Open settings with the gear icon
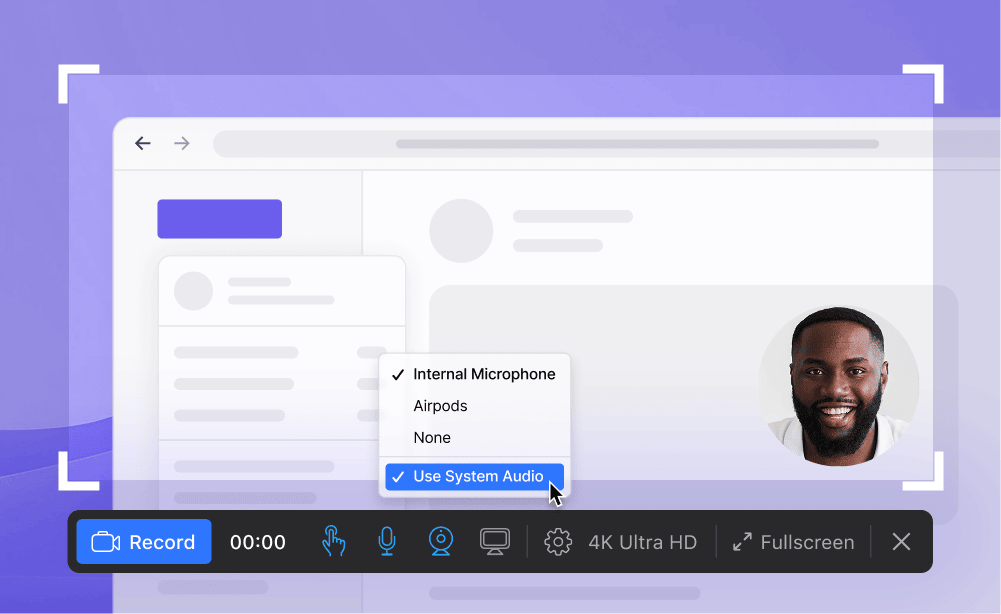 click(557, 542)
